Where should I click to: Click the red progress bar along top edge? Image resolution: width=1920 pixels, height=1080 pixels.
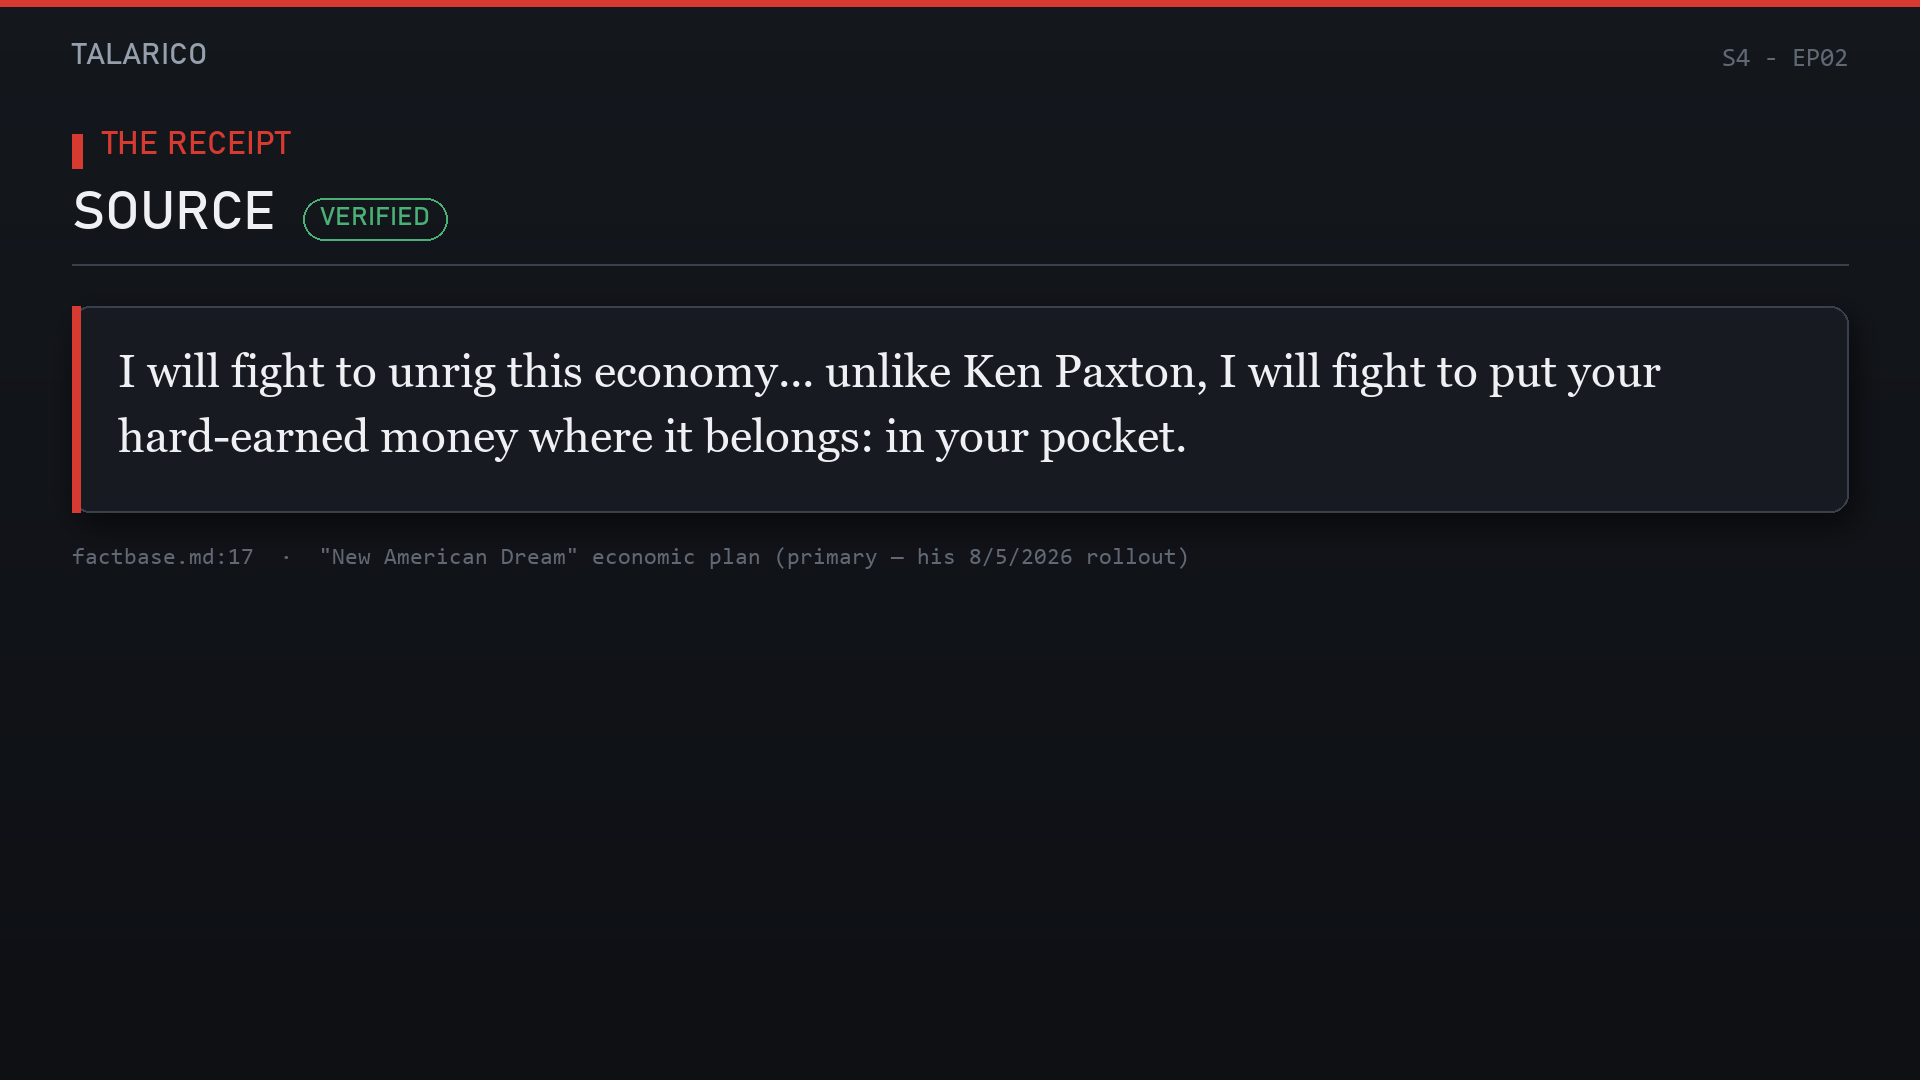[960, 3]
